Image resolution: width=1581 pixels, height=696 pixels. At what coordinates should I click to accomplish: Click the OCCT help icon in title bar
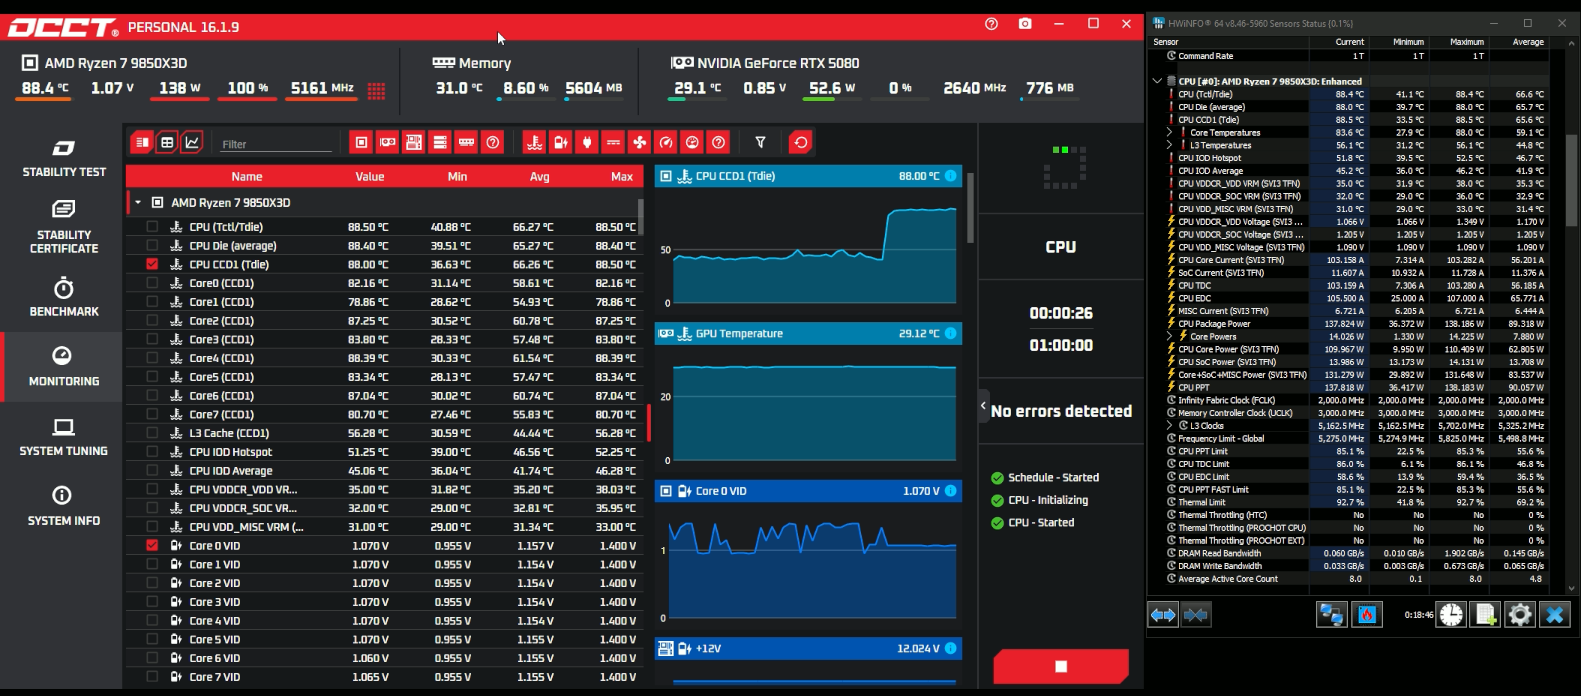tap(991, 24)
